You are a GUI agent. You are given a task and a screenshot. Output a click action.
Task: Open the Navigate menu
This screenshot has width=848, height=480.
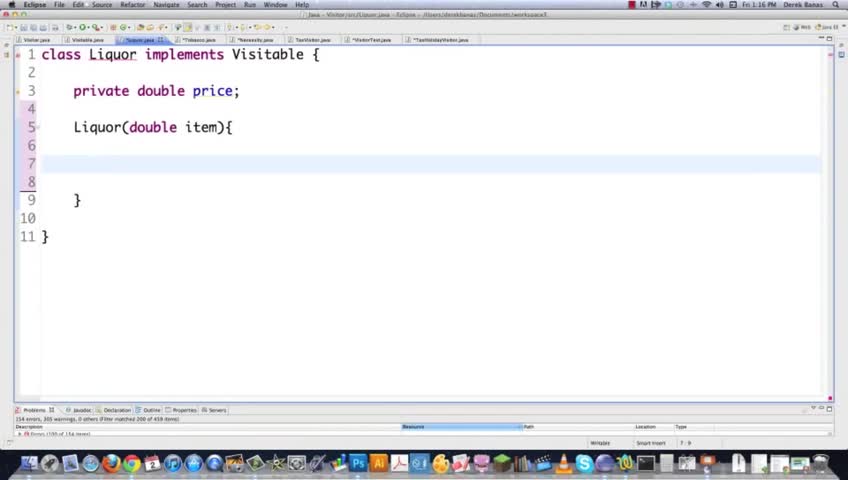[x=166, y=4]
